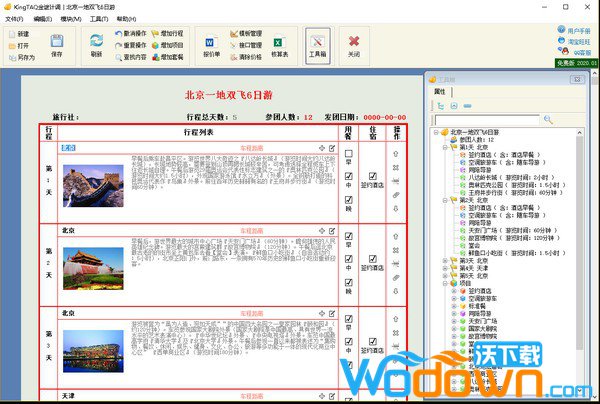Refresh the view with the 刷新 icon
This screenshot has height=404, width=600.
coord(96,40)
